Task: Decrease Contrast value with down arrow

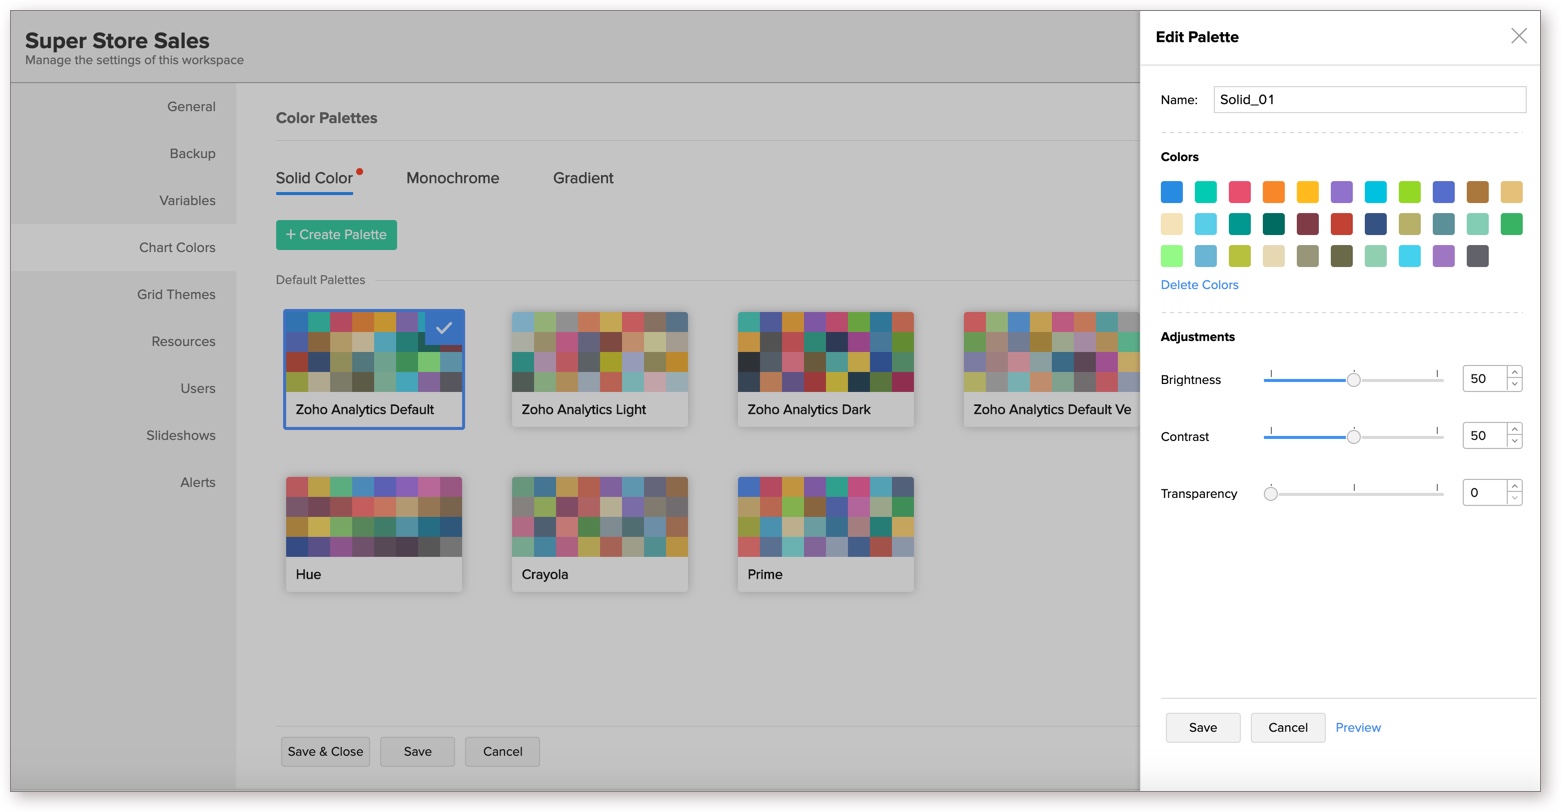Action: click(x=1514, y=442)
